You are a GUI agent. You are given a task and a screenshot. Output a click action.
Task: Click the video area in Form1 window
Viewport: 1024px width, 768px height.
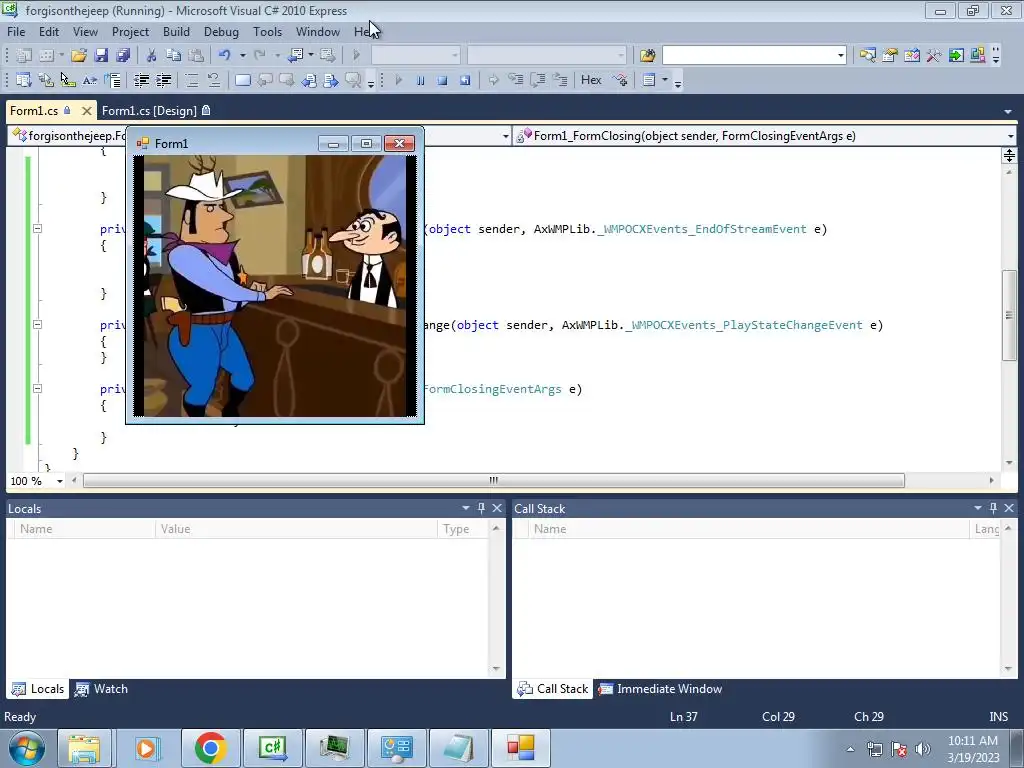275,285
